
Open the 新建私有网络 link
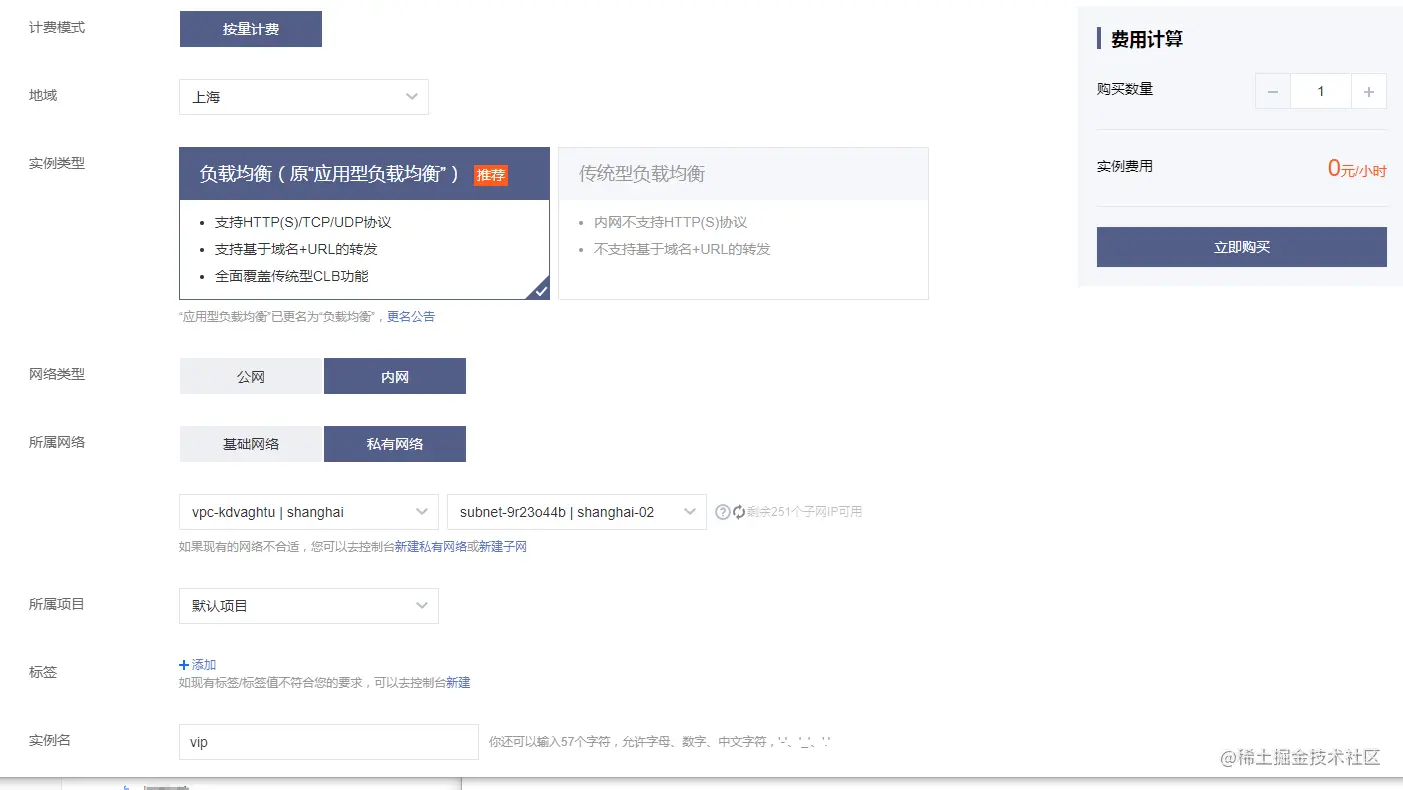click(431, 547)
